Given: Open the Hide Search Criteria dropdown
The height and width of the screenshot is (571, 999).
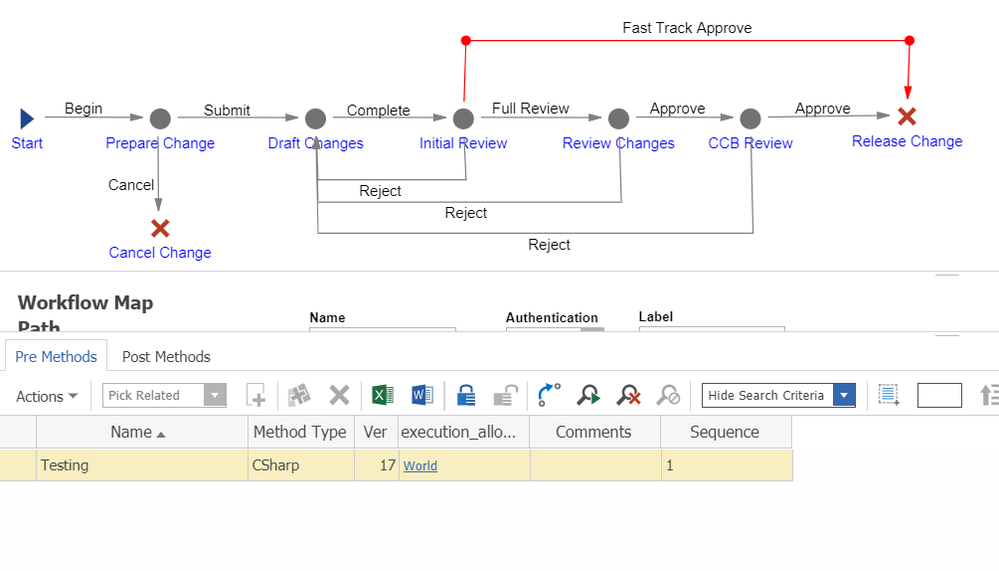Looking at the screenshot, I should click(x=845, y=395).
